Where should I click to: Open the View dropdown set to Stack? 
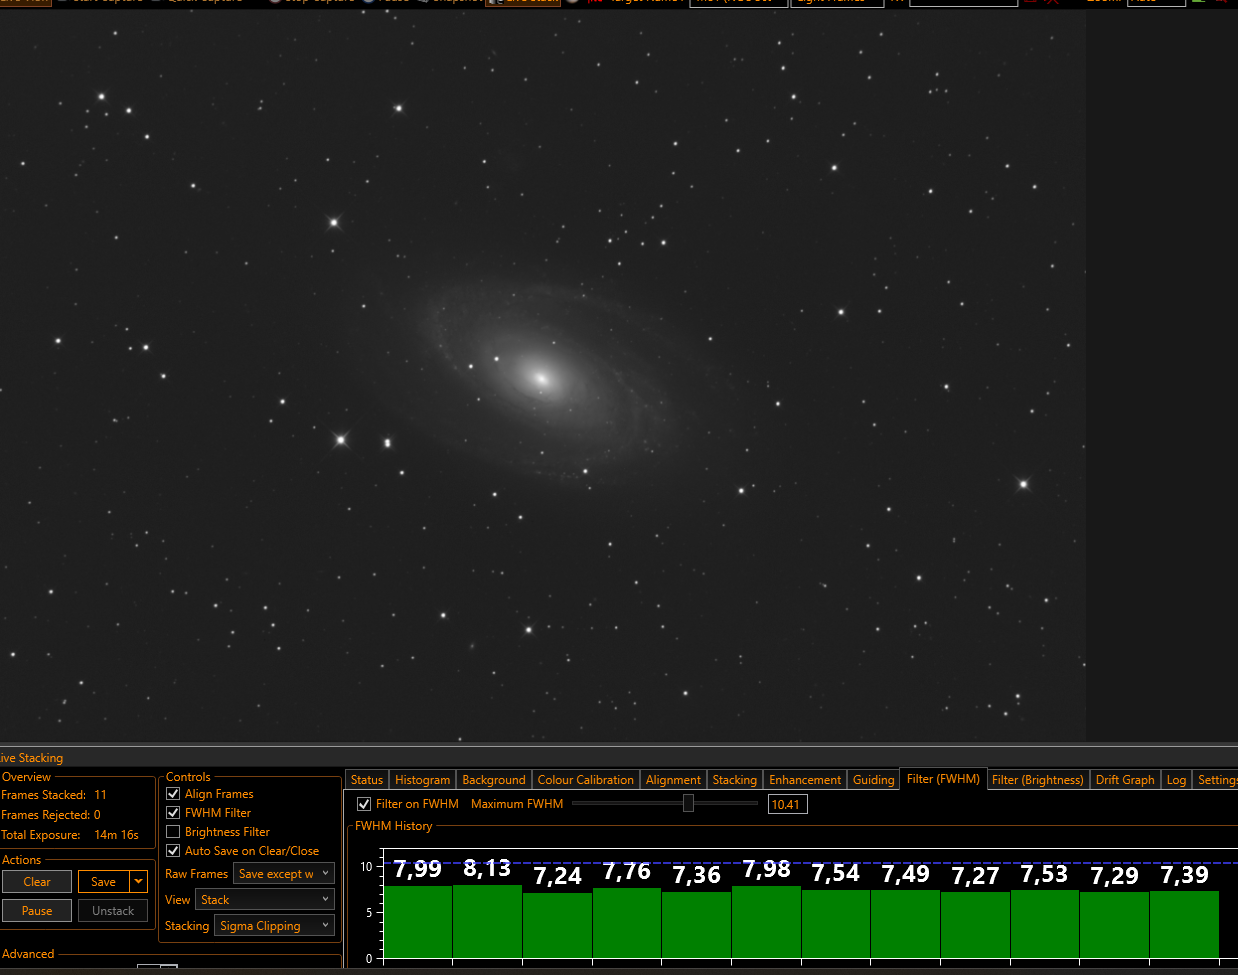point(265,900)
